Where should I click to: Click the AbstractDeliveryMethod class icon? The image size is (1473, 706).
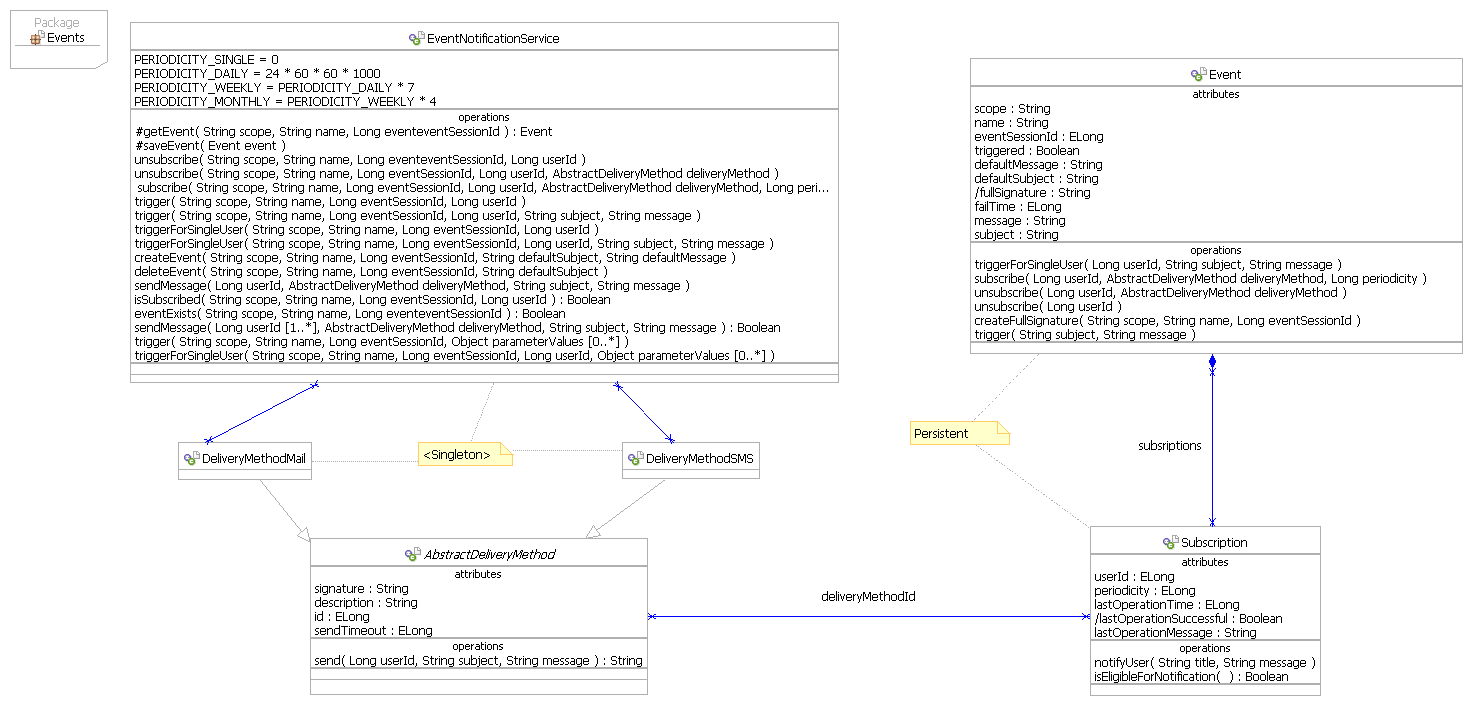[x=412, y=554]
